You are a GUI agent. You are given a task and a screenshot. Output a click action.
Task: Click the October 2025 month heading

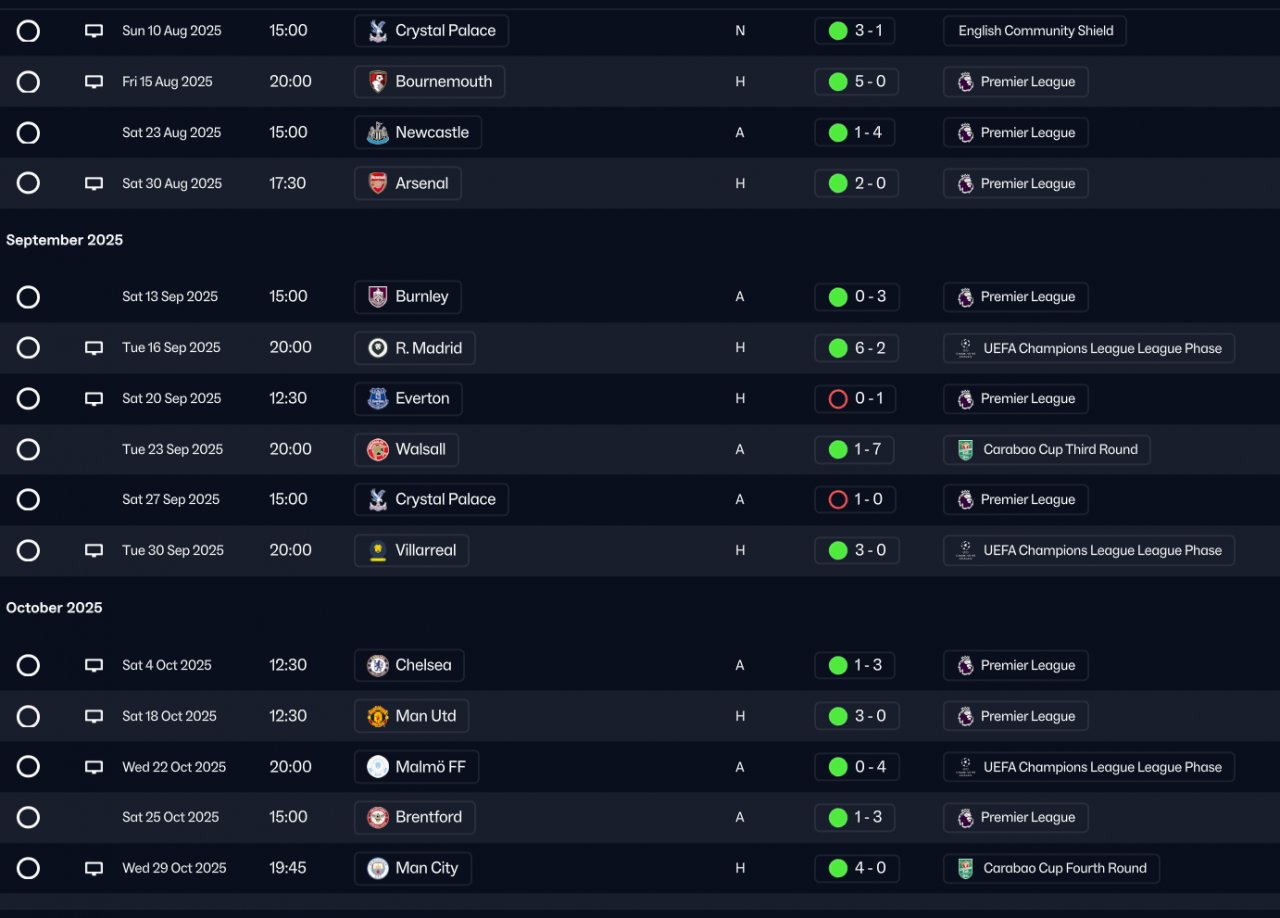coord(54,608)
